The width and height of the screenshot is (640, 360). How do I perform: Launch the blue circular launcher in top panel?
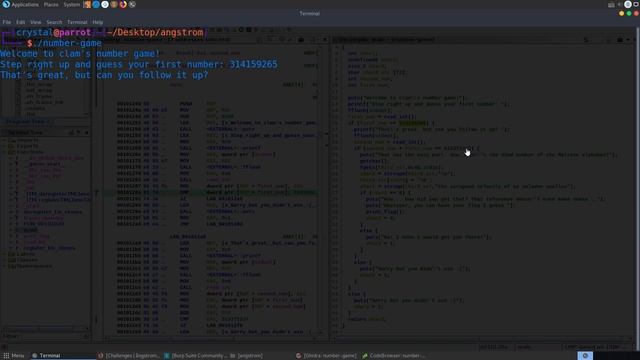96,4
